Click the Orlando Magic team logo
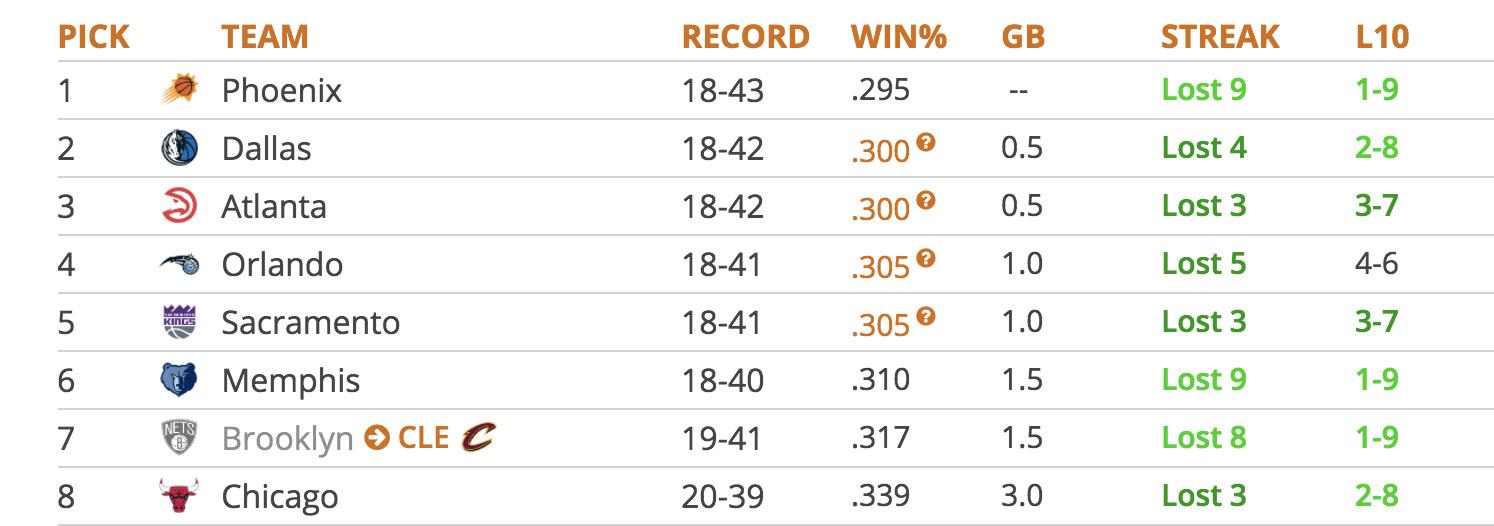This screenshot has height=526, width=1494. 180,264
